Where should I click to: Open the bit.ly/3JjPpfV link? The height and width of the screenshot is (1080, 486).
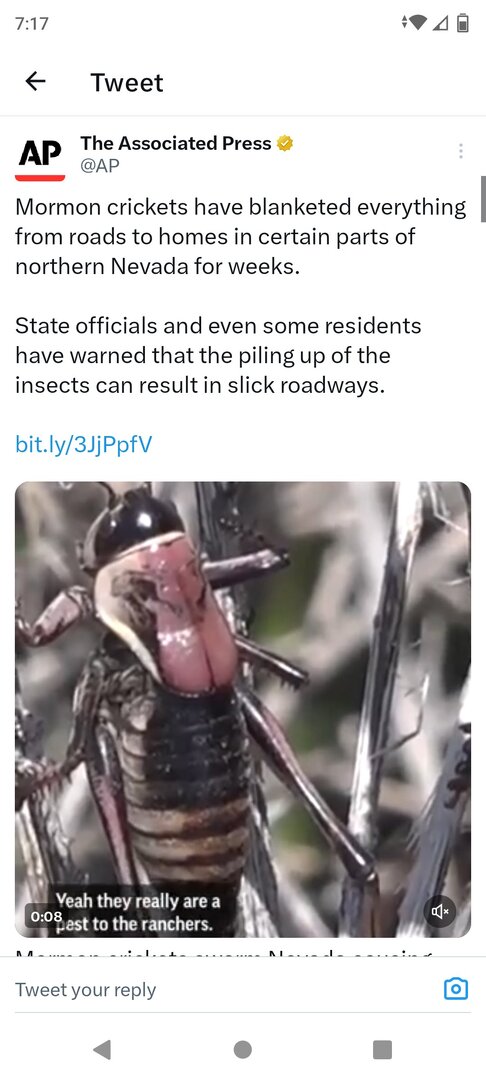tap(83, 444)
